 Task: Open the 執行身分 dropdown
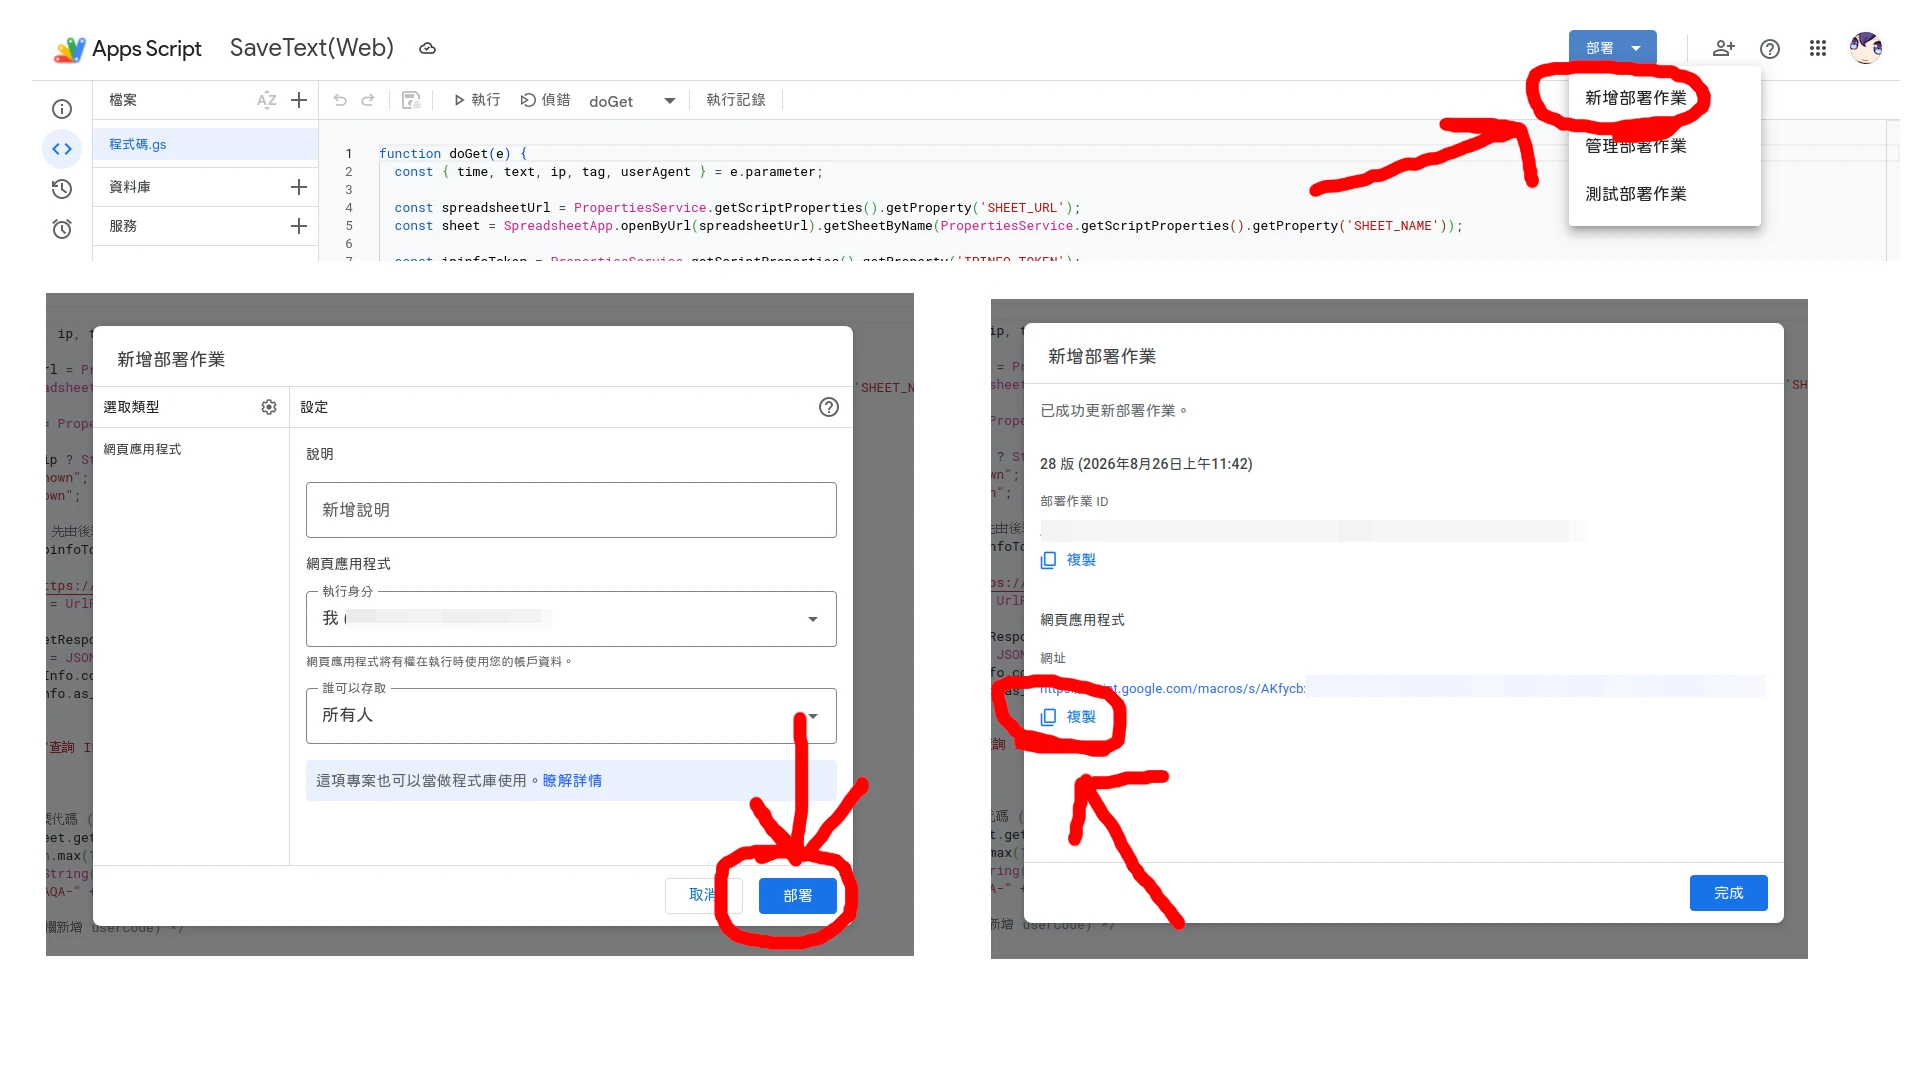[x=571, y=619]
